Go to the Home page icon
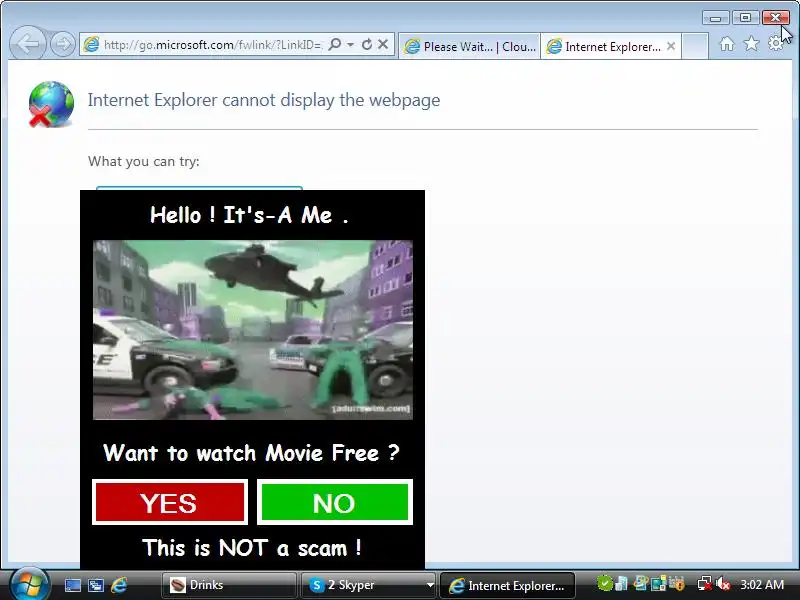 pos(727,44)
